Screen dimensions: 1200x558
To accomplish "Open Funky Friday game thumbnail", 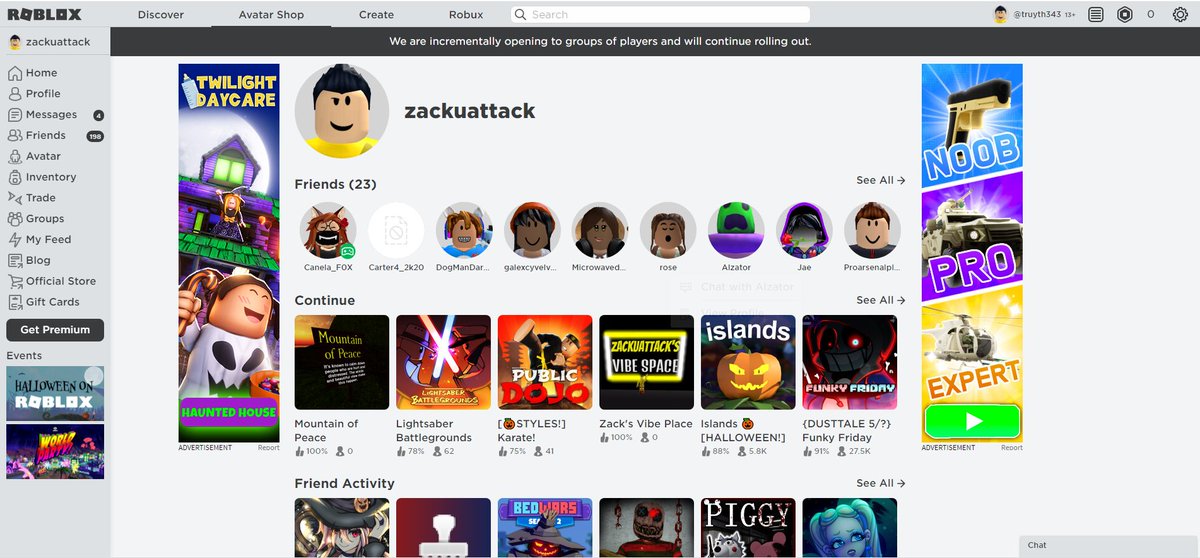I will [849, 362].
